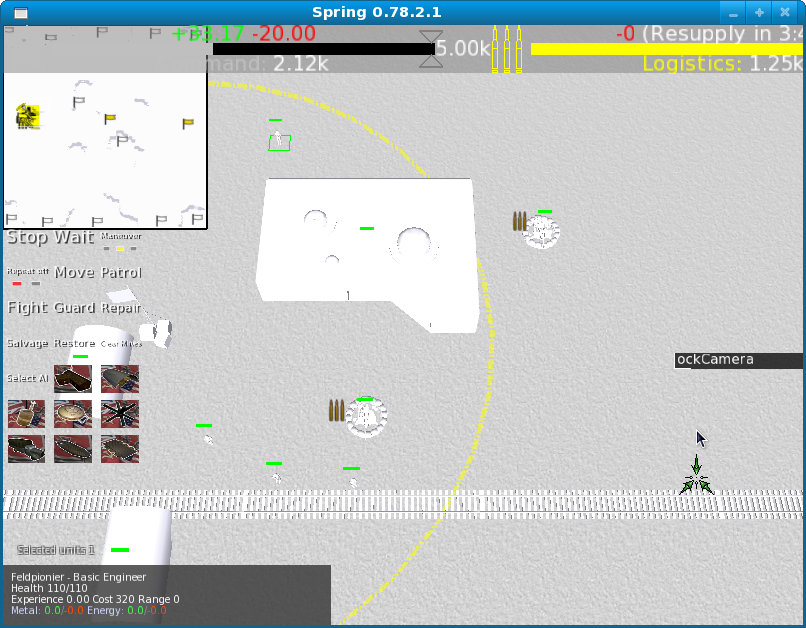Select the Feldpionier unit with green selection box
The height and width of the screenshot is (628, 806).
[279, 142]
